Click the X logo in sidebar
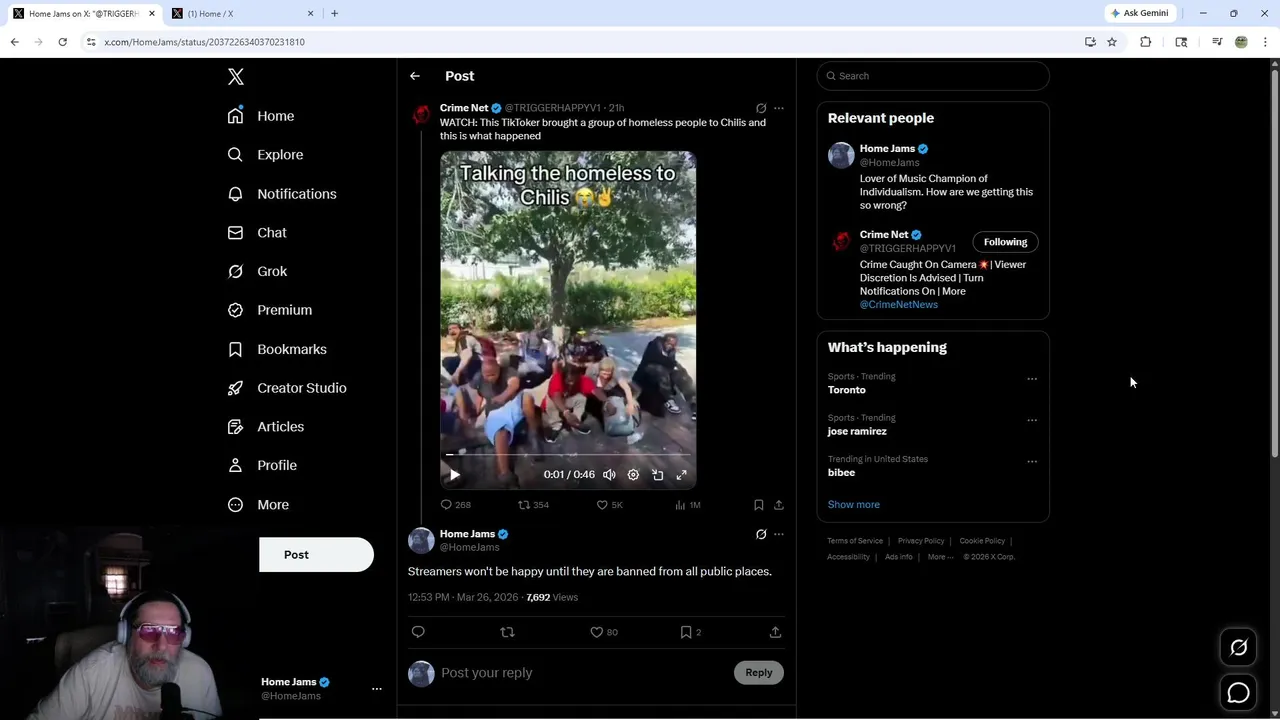Viewport: 1280px width, 720px height. [236, 77]
